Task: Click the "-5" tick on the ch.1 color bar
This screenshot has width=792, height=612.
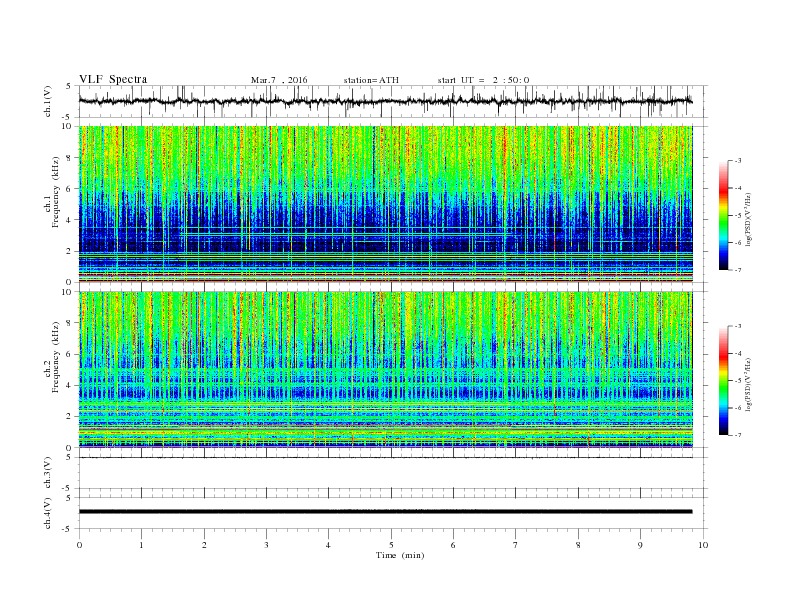Action: (738, 216)
